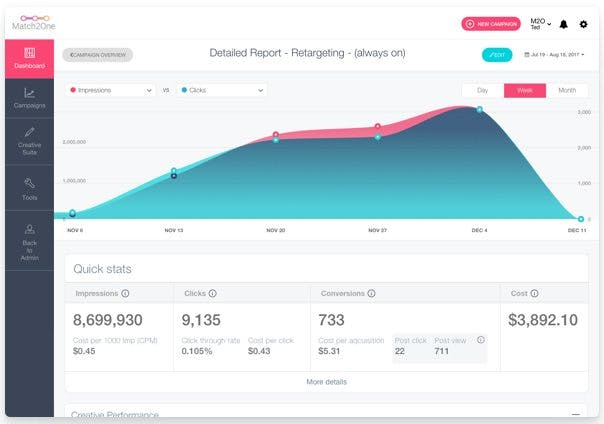Open the M2O account menu
Image resolution: width=604 pixels, height=424 pixels.
coord(540,24)
